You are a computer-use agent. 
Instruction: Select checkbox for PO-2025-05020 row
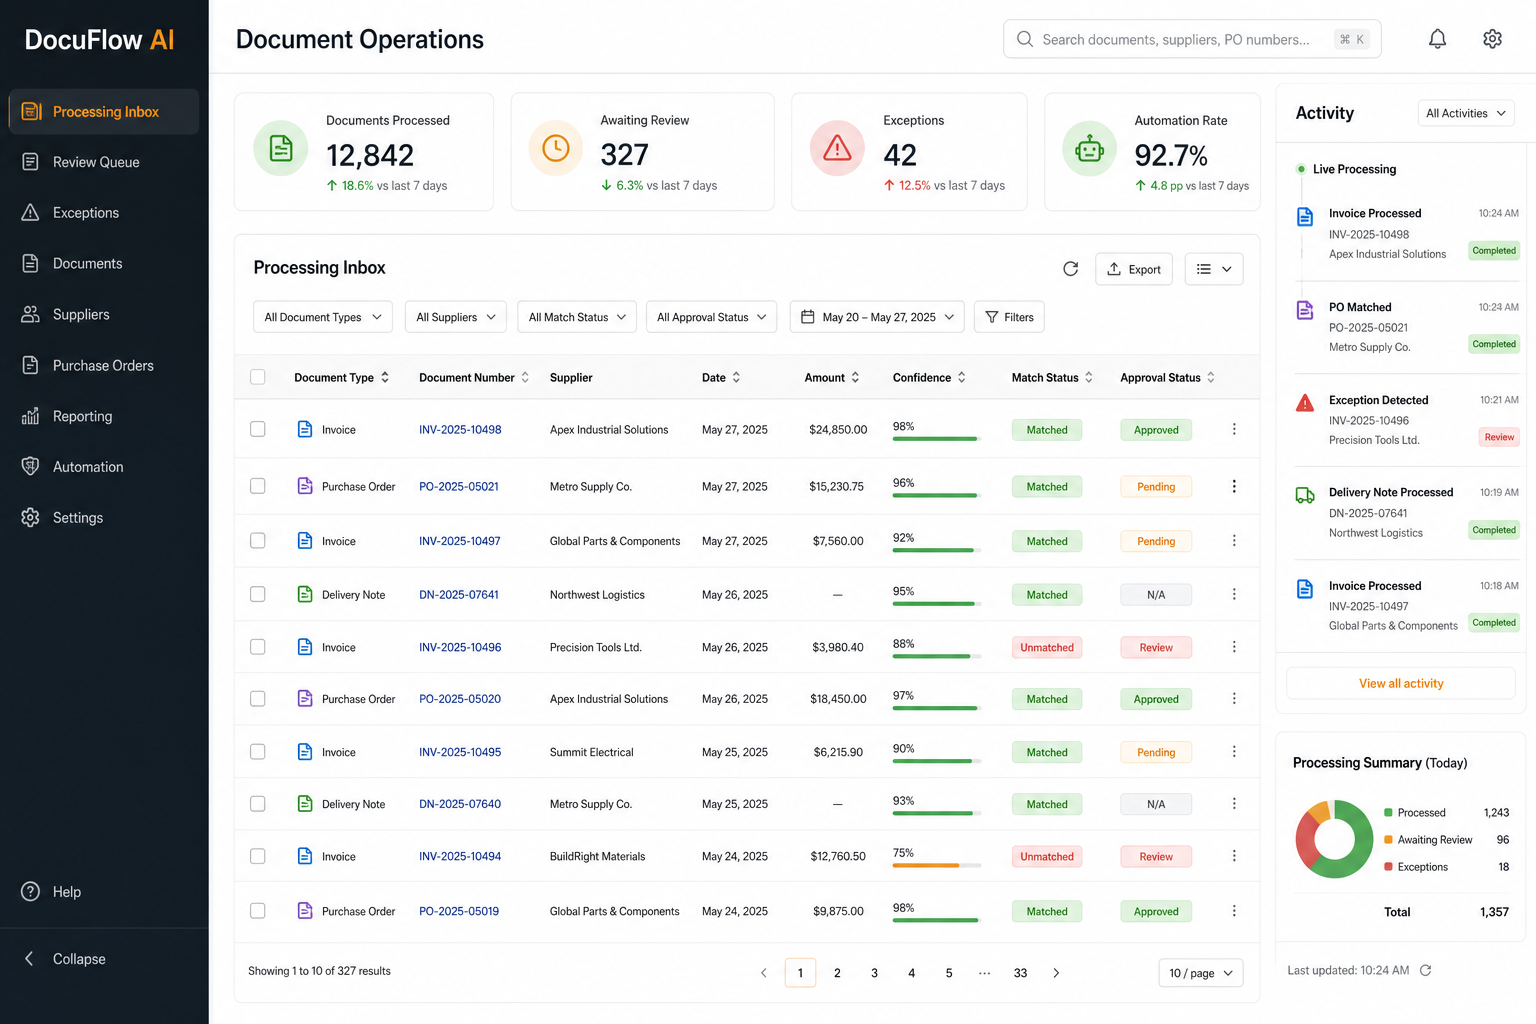tap(257, 699)
